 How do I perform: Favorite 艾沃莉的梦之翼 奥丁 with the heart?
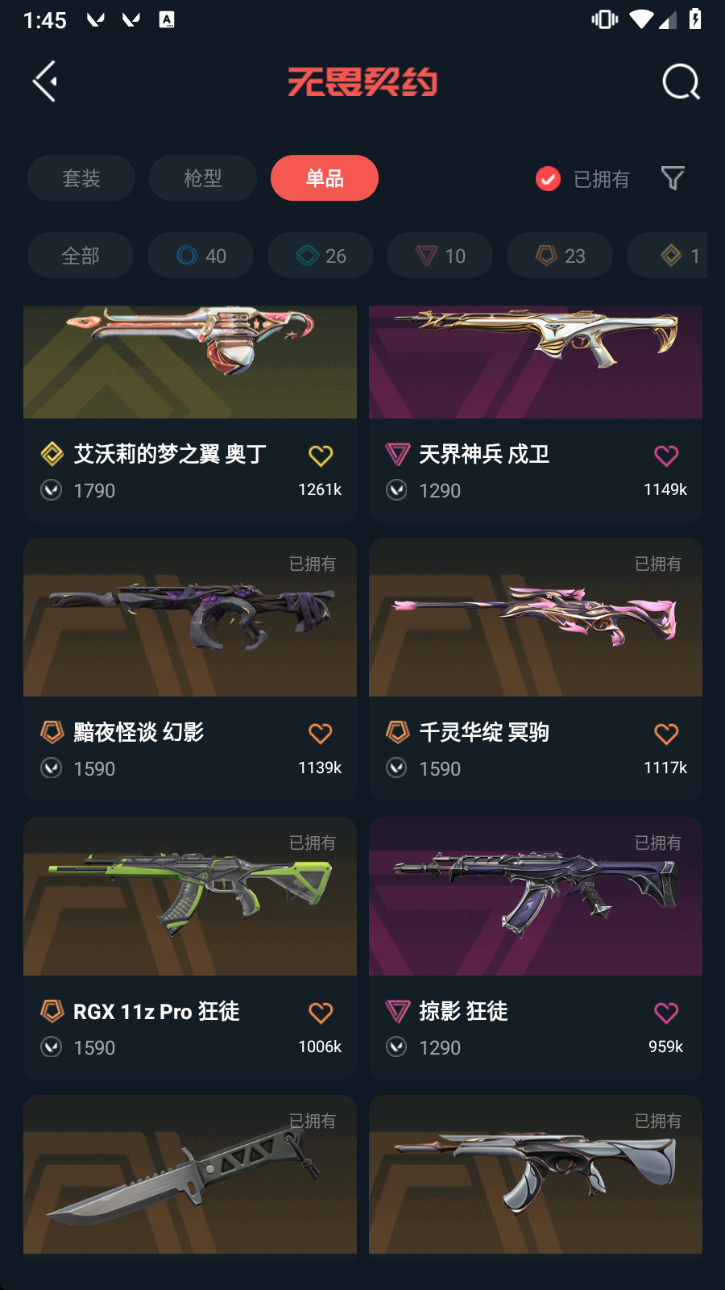(x=320, y=456)
